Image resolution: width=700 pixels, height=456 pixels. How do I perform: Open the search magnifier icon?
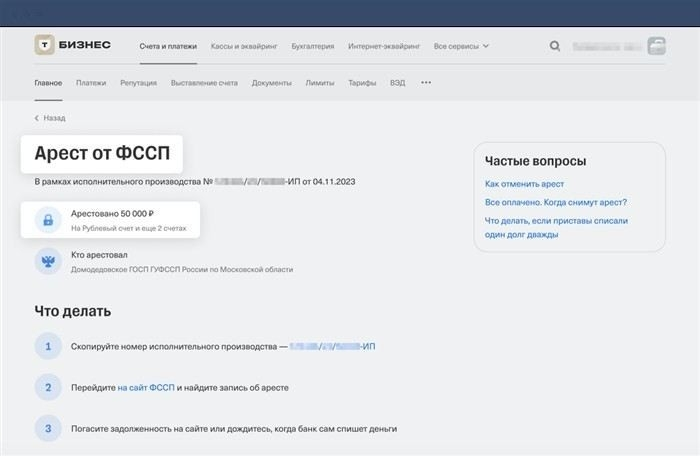click(x=554, y=46)
